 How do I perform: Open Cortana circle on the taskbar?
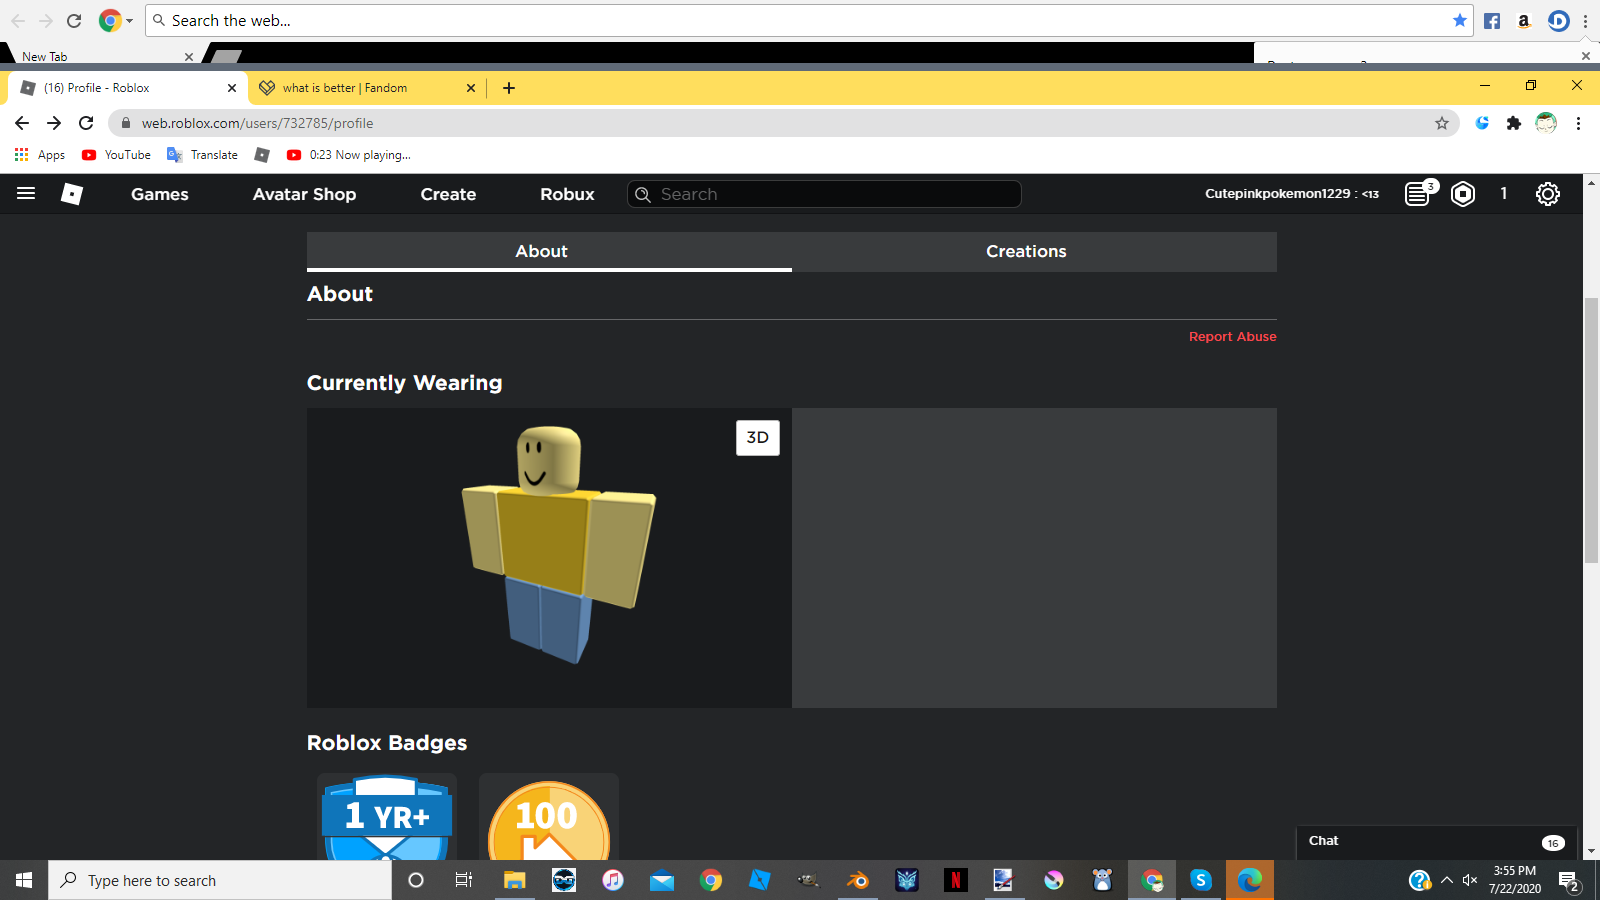tap(416, 880)
